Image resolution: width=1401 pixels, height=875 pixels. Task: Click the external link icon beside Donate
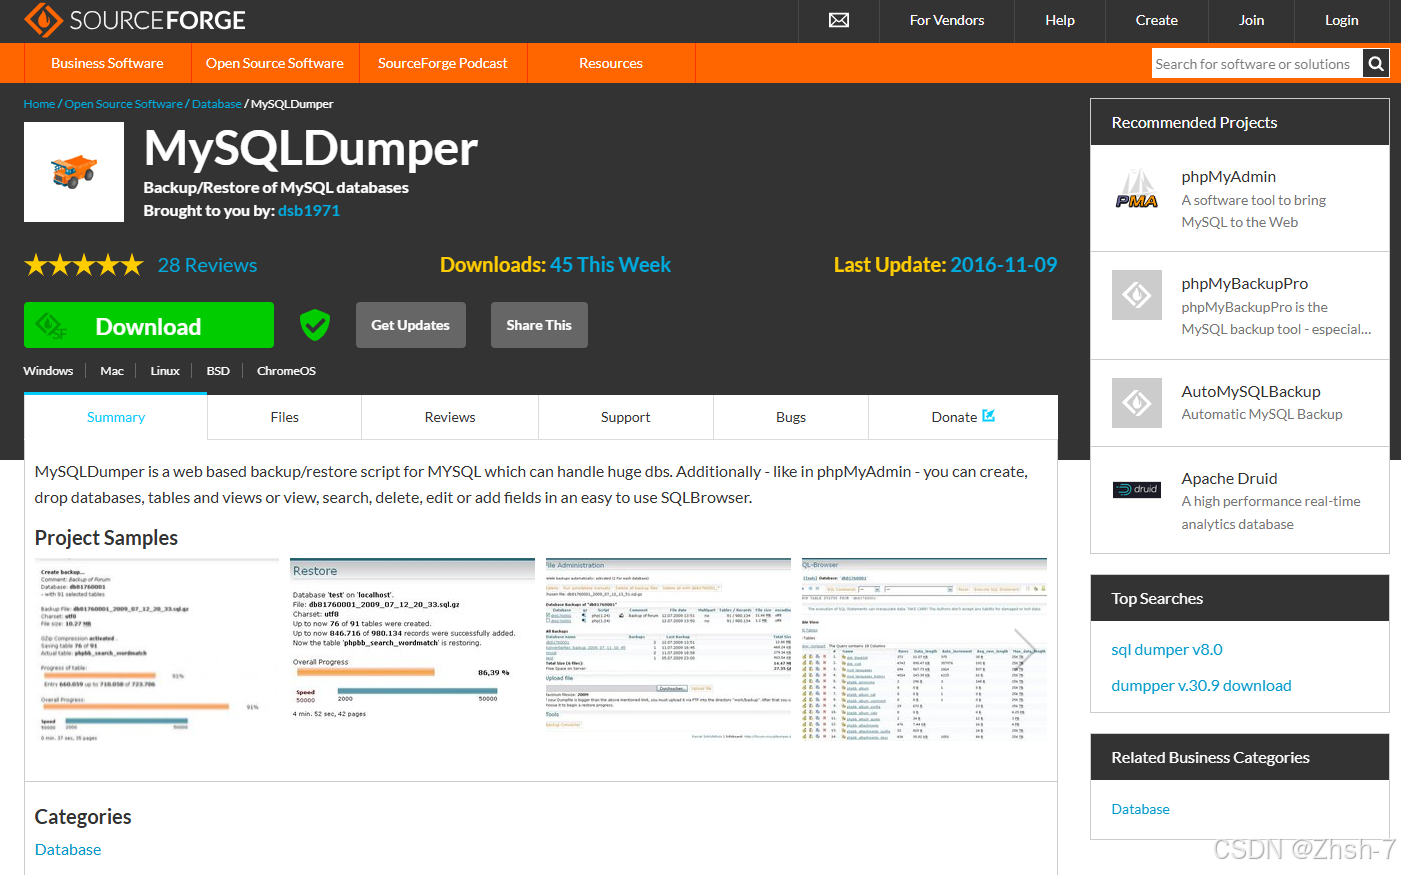pos(988,416)
